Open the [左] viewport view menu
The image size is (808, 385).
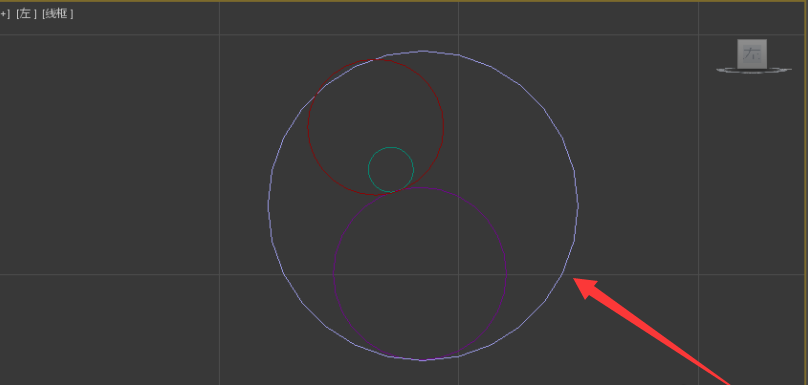pyautogui.click(x=26, y=14)
